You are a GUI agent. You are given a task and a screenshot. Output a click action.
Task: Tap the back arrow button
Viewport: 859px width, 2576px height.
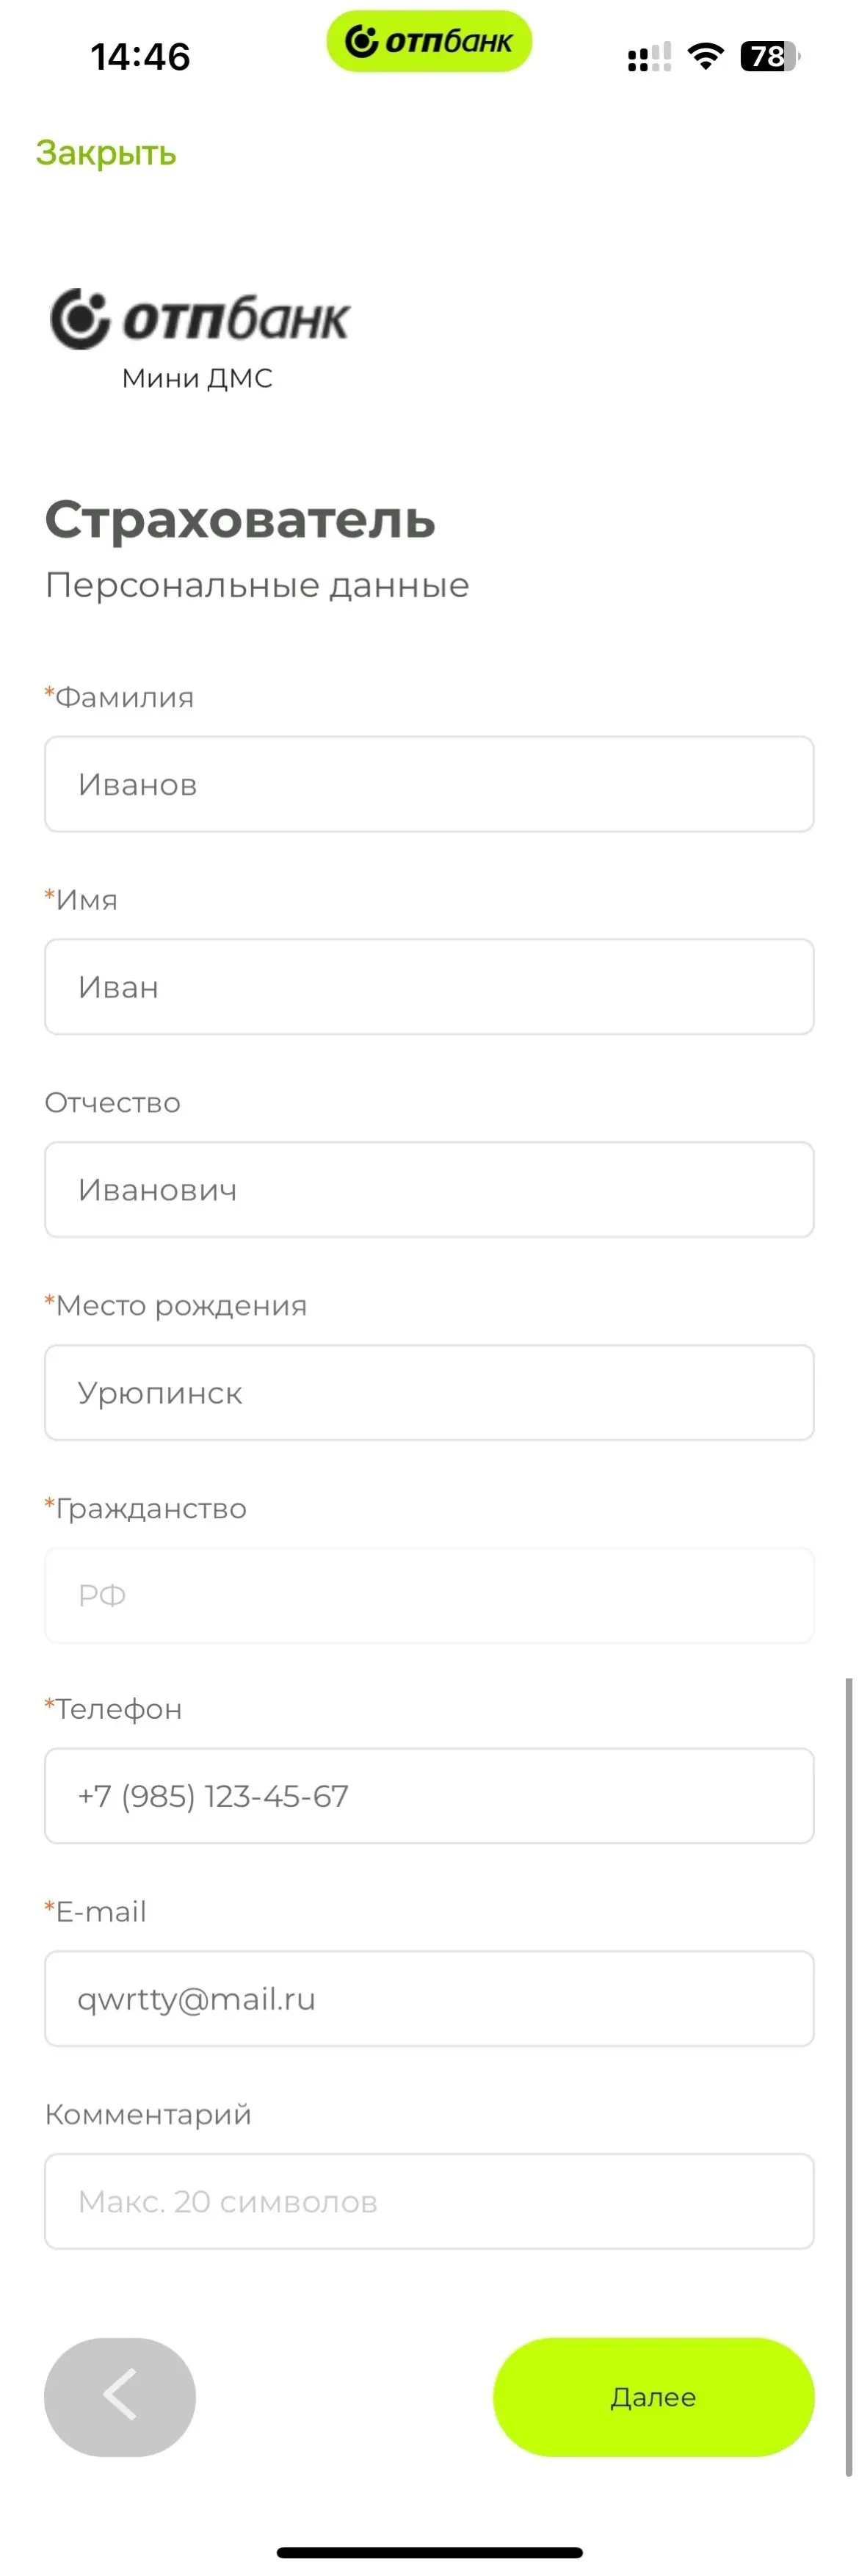point(120,2396)
